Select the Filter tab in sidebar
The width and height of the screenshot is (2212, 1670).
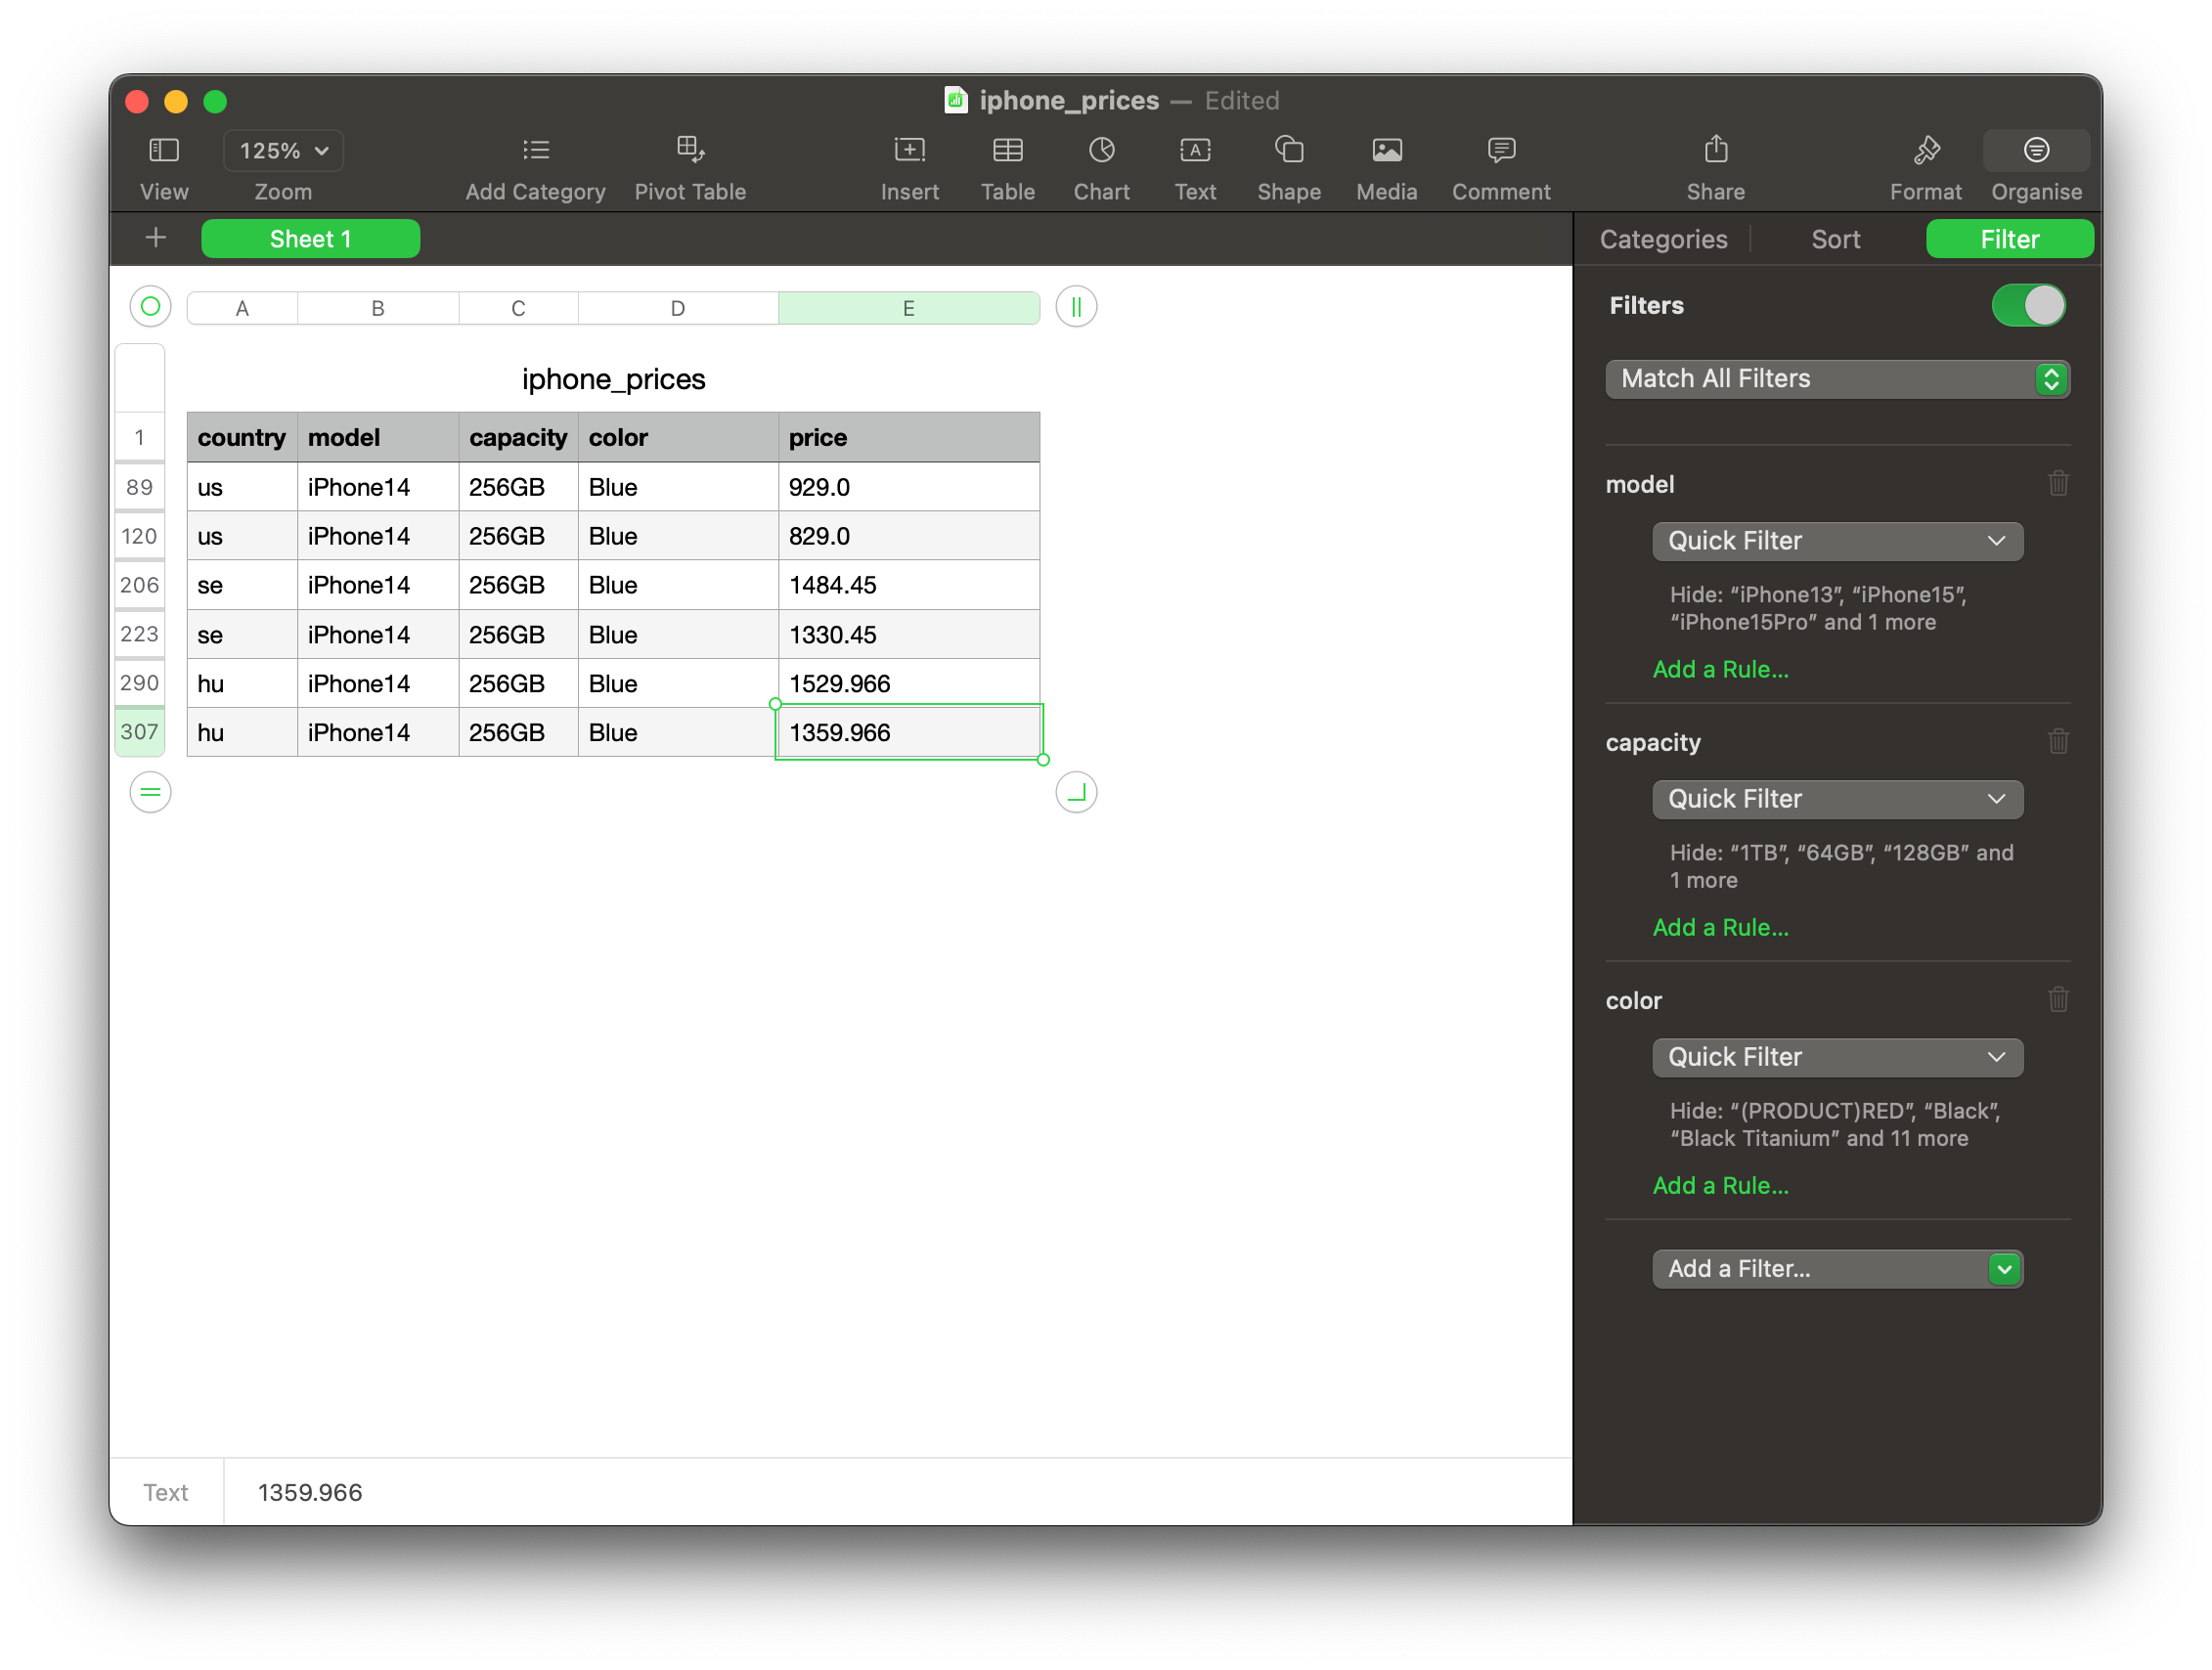pyautogui.click(x=2009, y=237)
